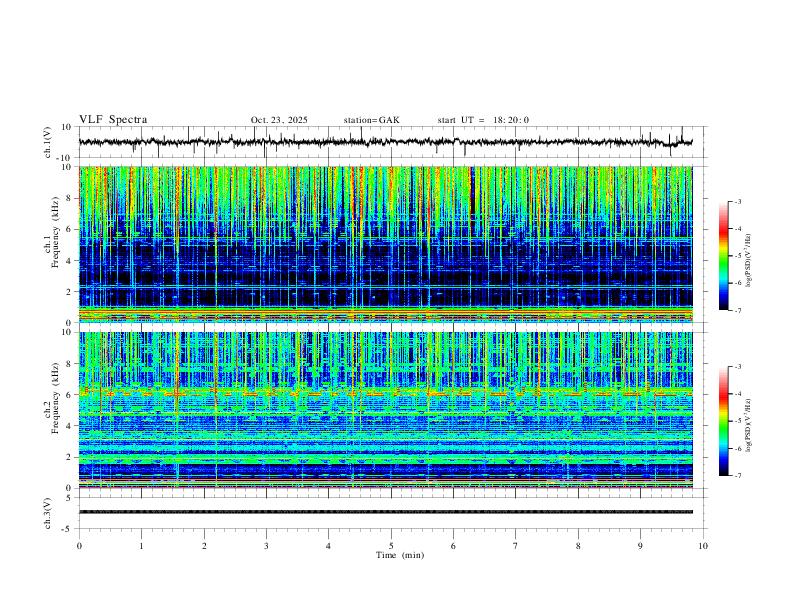This screenshot has height=612, width=792.
Task: Select the date text "Oct. 23, 2025"
Action: pos(279,120)
